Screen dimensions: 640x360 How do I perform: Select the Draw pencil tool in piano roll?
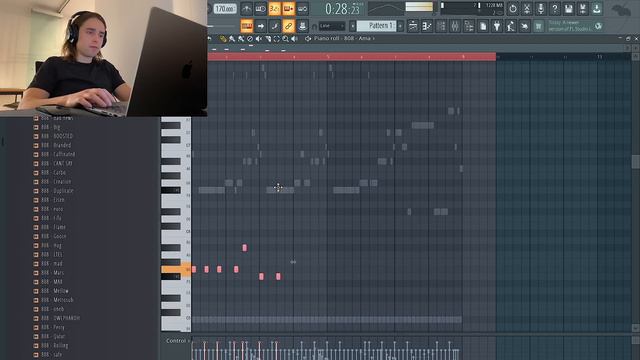point(223,39)
